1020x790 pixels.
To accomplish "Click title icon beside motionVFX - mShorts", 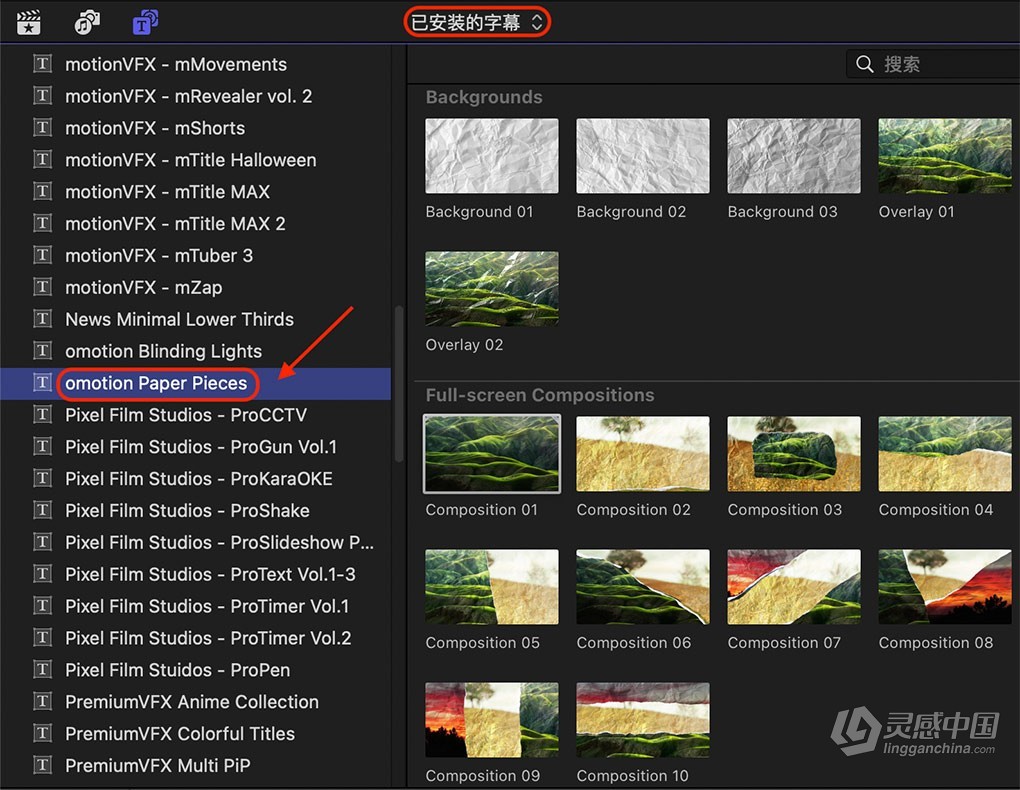I will (x=43, y=128).
